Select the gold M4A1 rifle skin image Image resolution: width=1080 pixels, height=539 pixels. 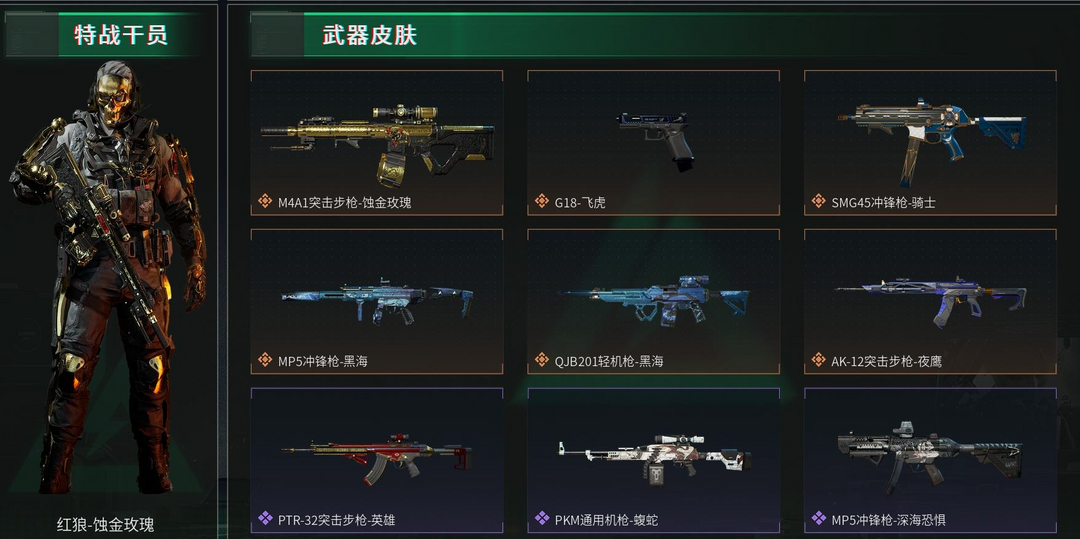[377, 145]
